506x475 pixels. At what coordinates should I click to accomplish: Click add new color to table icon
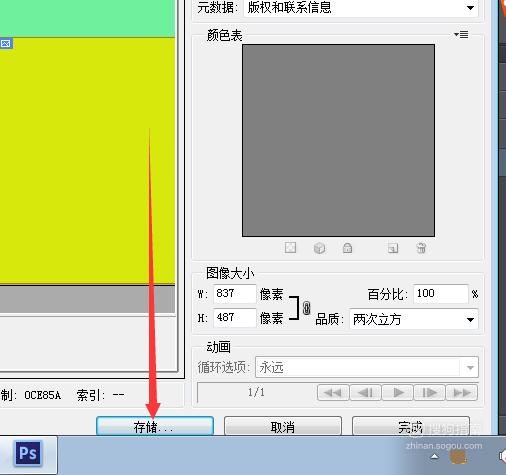(x=393, y=248)
